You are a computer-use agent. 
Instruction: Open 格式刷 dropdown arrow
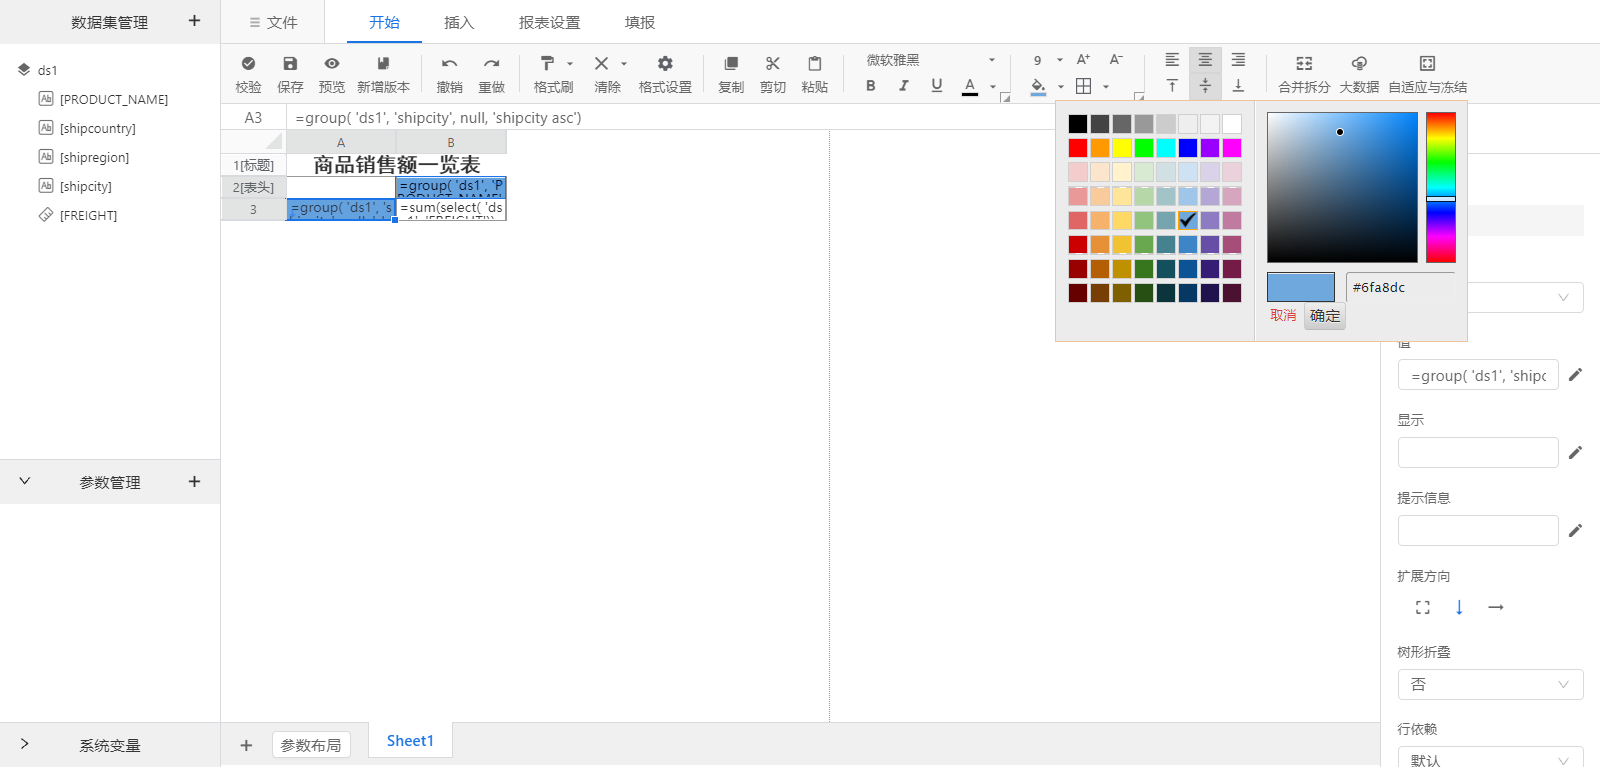pyautogui.click(x=570, y=64)
